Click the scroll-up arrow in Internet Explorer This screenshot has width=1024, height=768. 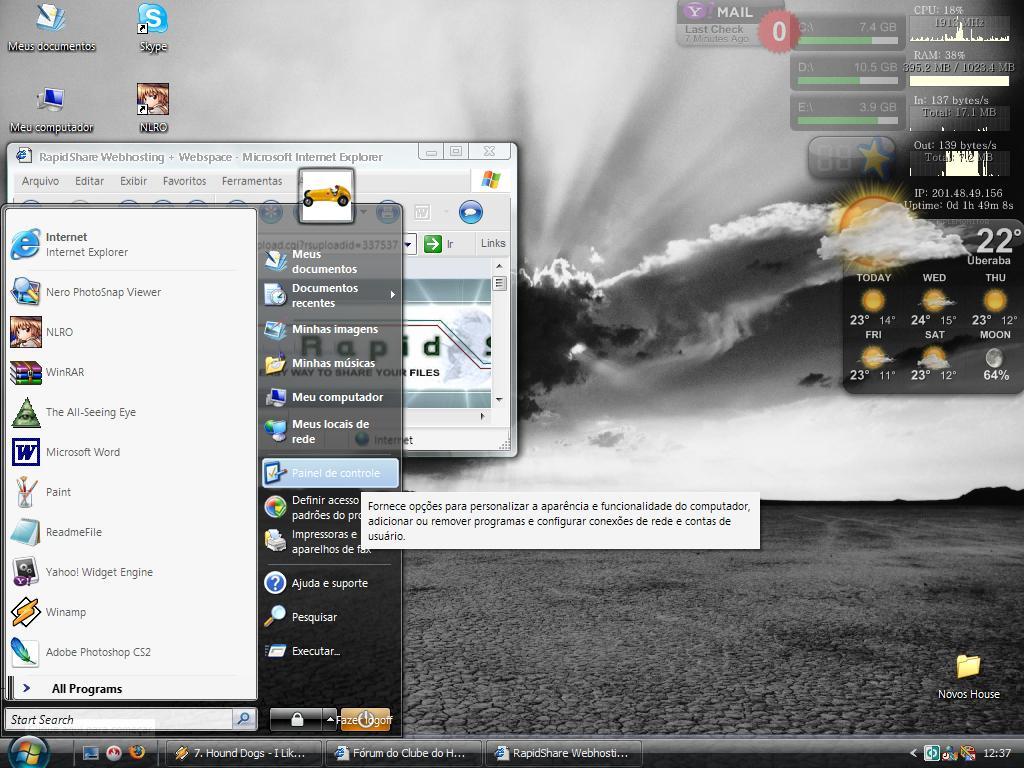click(x=500, y=266)
